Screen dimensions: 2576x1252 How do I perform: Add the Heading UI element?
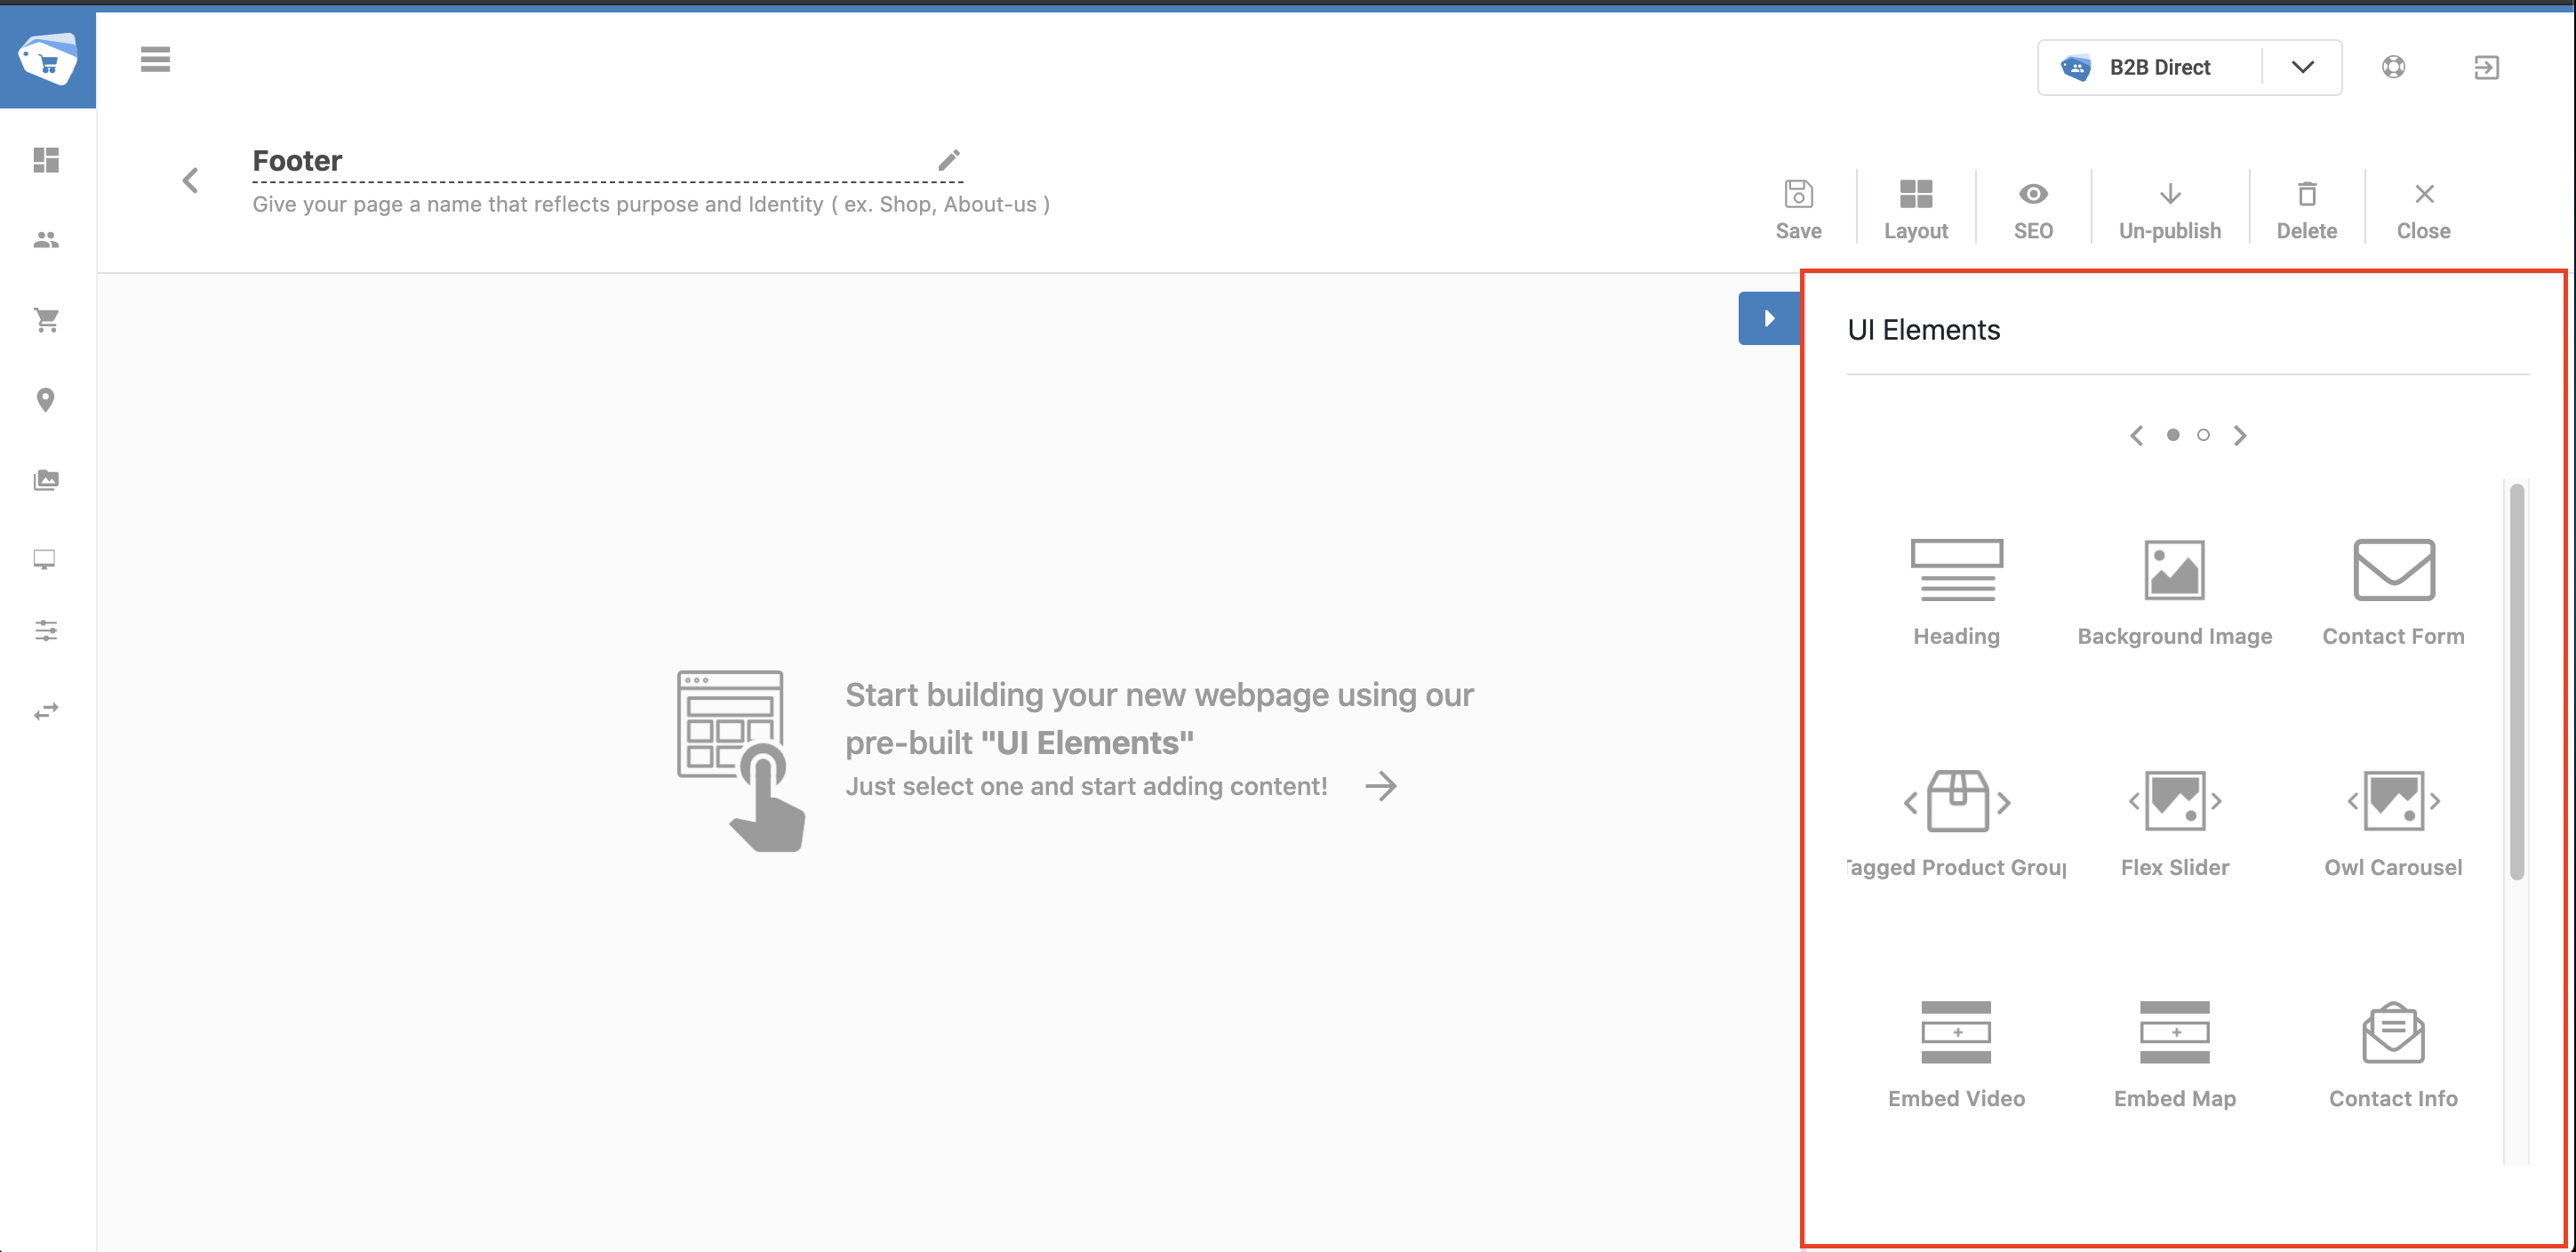pyautogui.click(x=1956, y=592)
